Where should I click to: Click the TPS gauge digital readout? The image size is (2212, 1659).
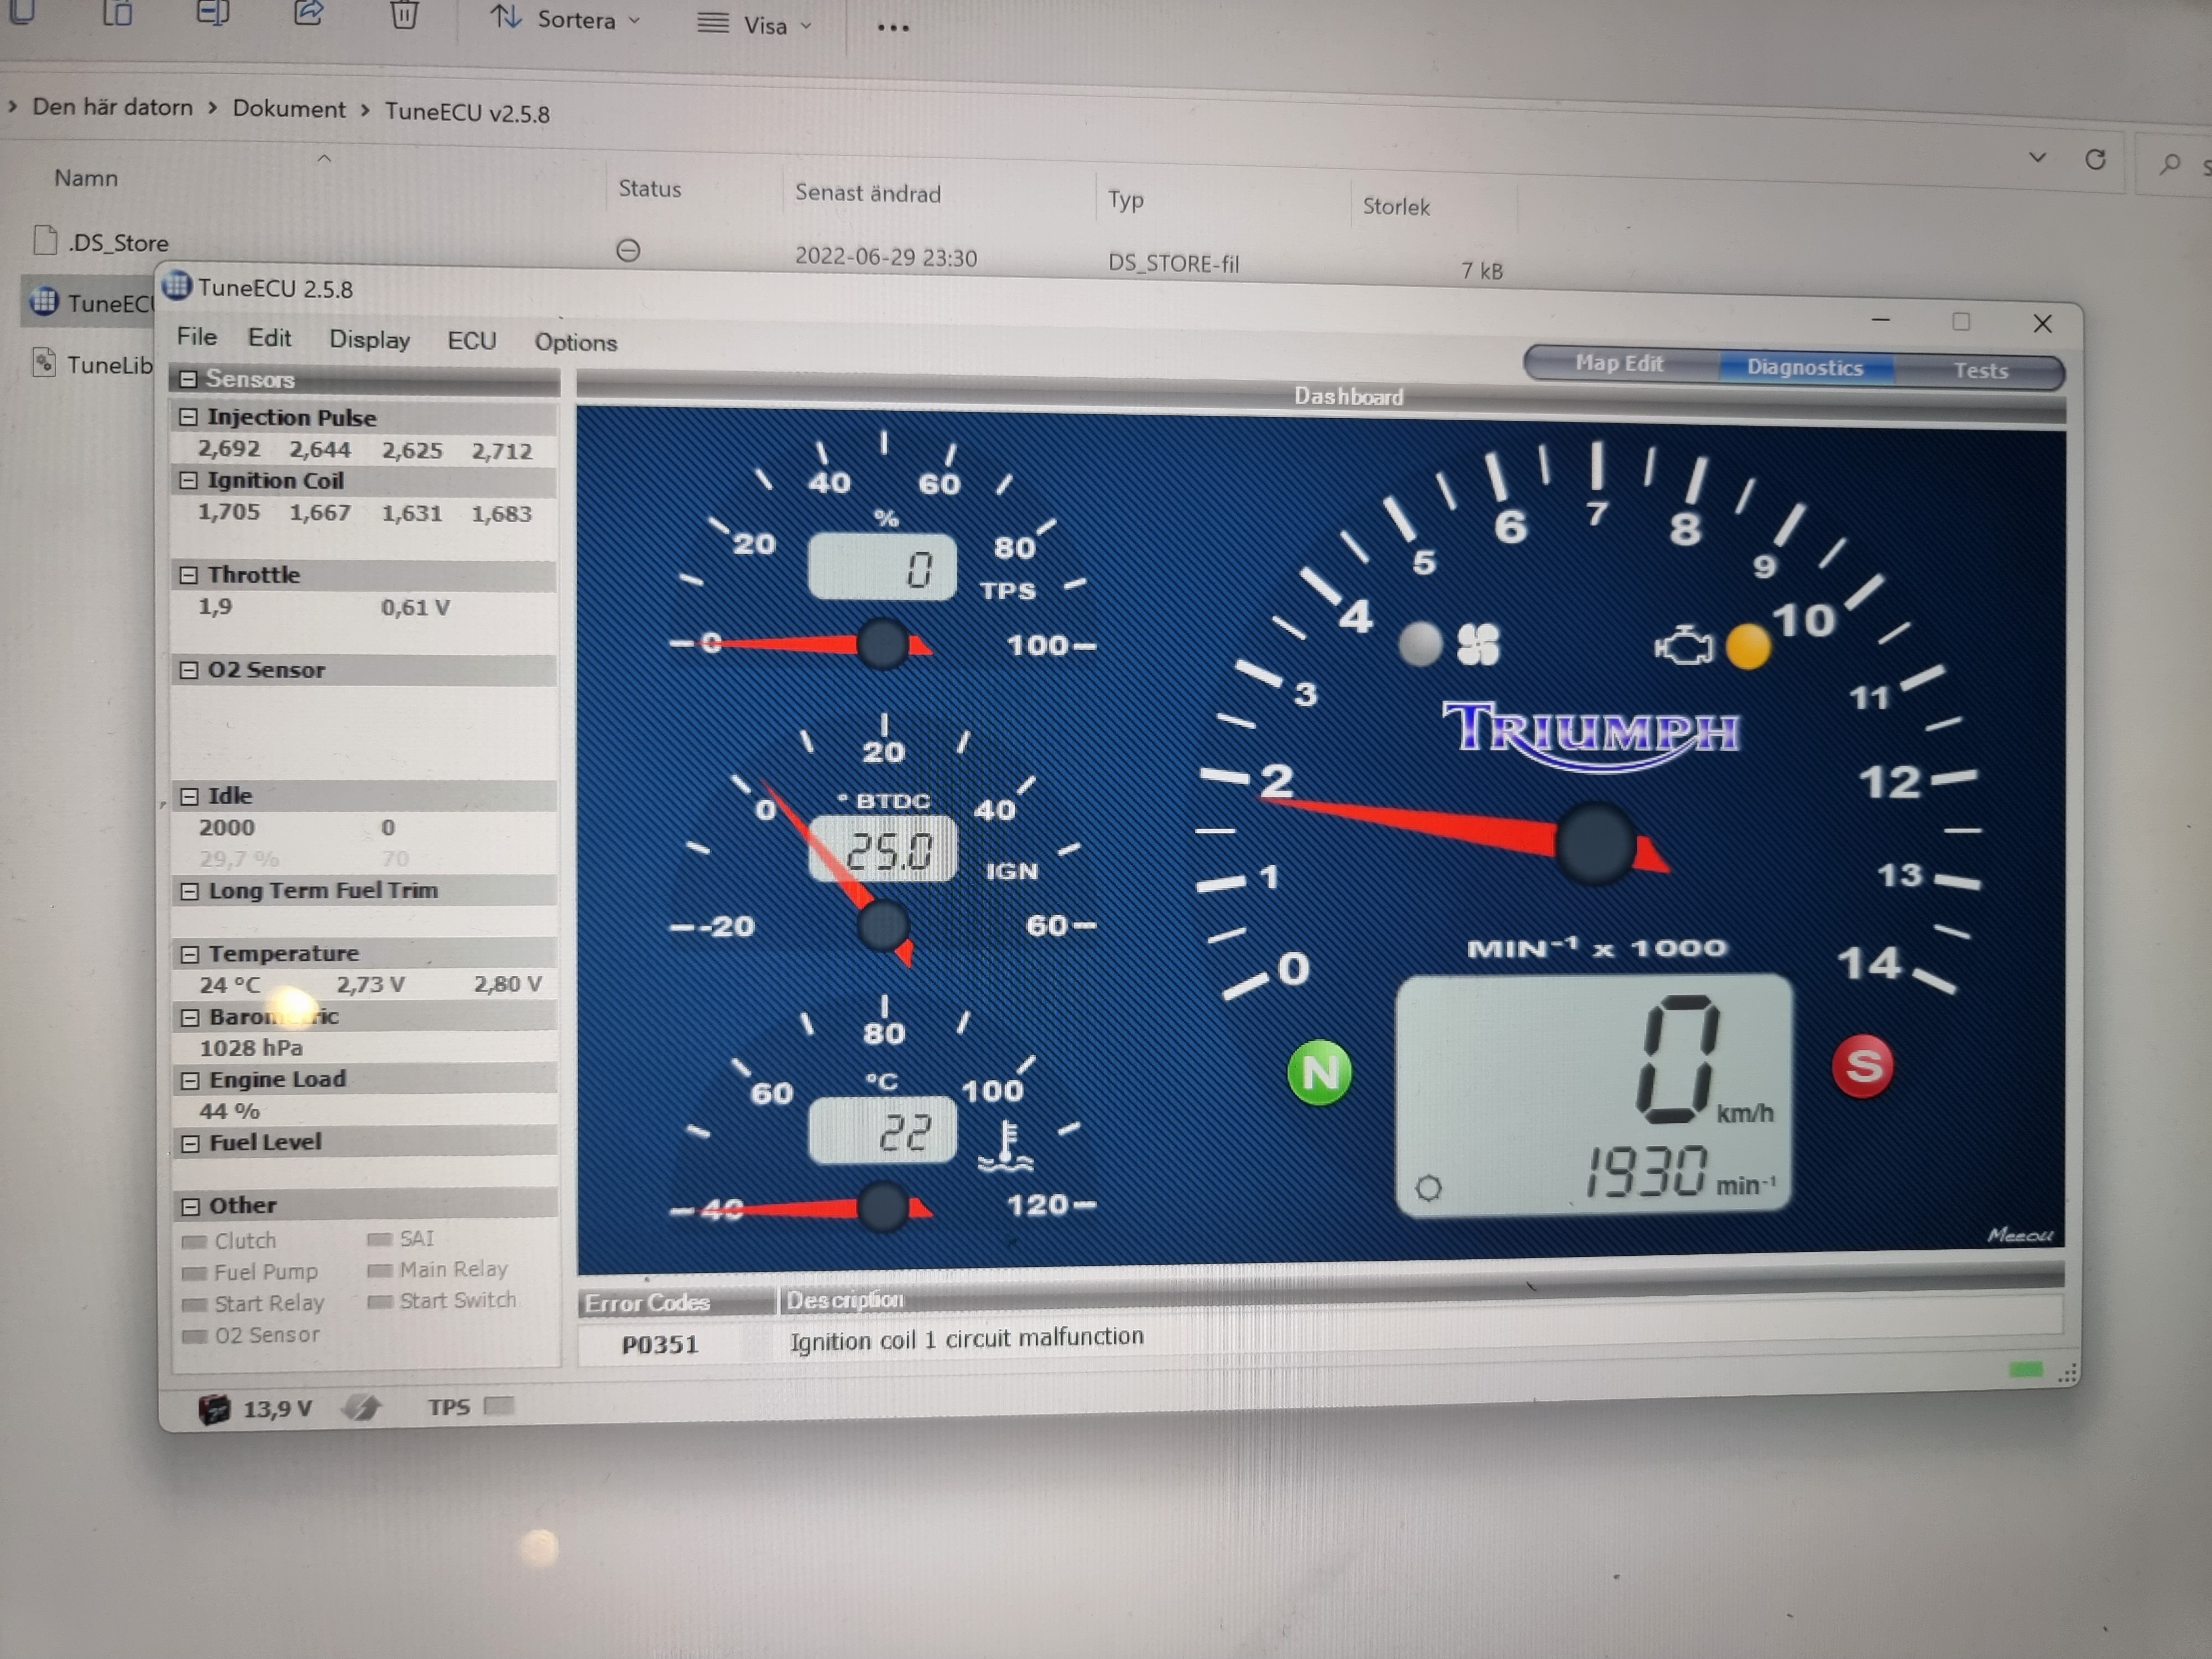(x=882, y=567)
